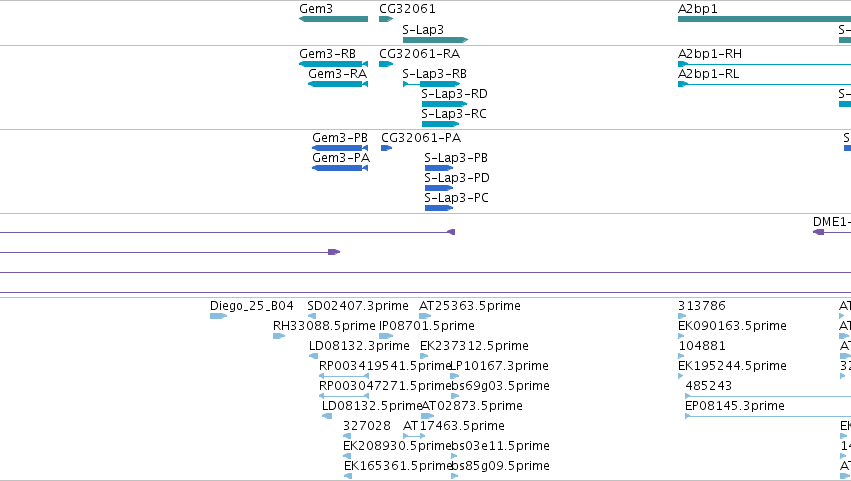Click protein Gem3-PA
851x481 pixels.
(x=340, y=168)
